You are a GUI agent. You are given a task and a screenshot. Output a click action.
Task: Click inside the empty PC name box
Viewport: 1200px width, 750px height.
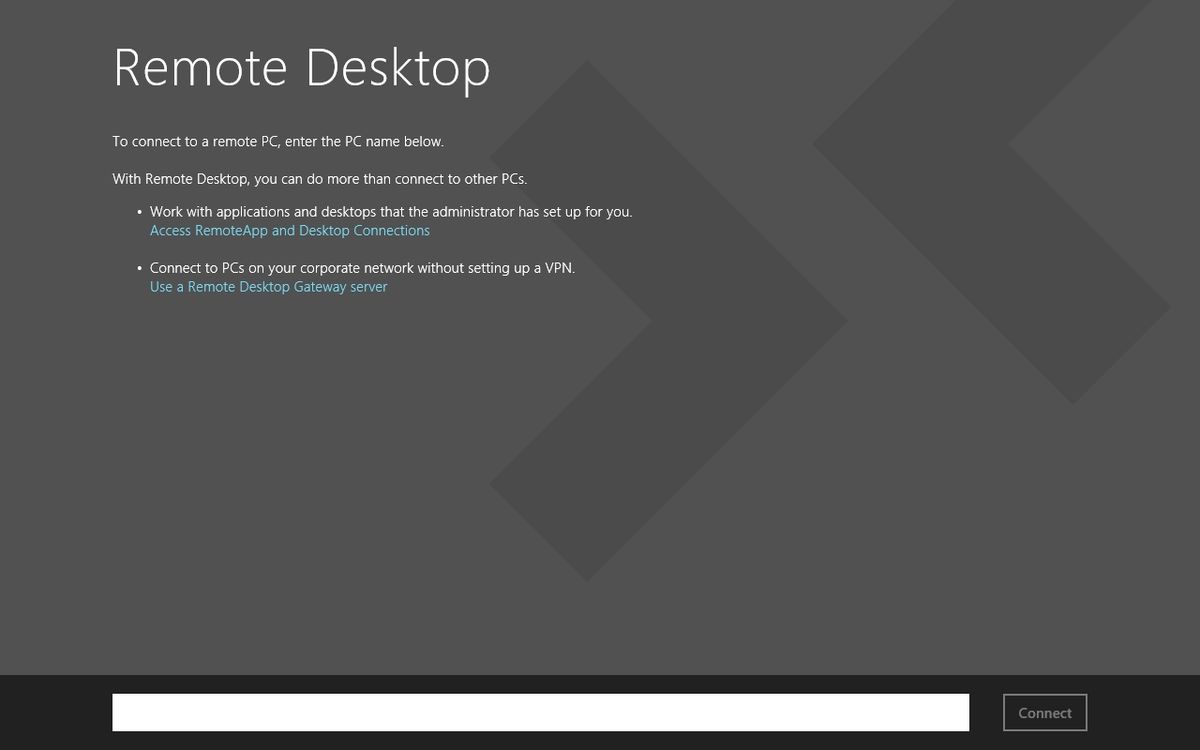click(x=540, y=712)
